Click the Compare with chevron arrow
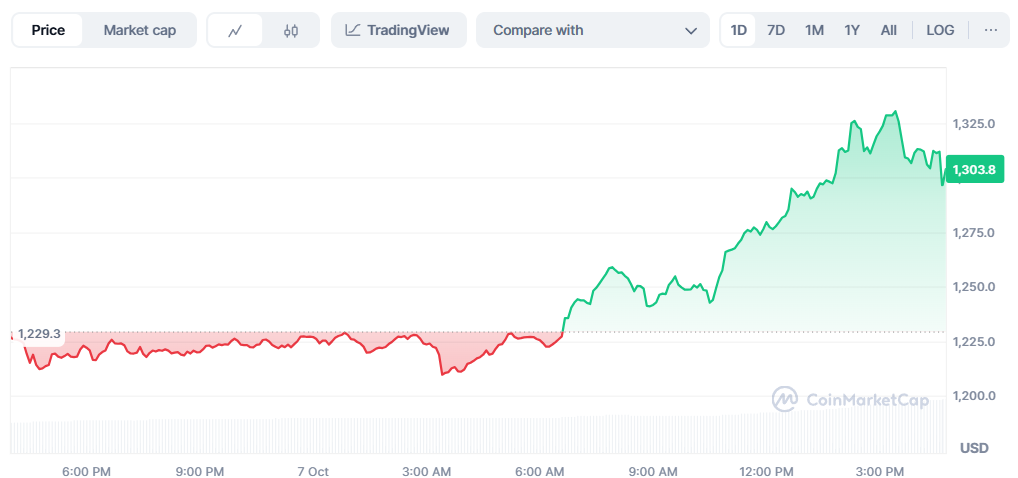Viewport: 1018px width, 478px height. (690, 30)
